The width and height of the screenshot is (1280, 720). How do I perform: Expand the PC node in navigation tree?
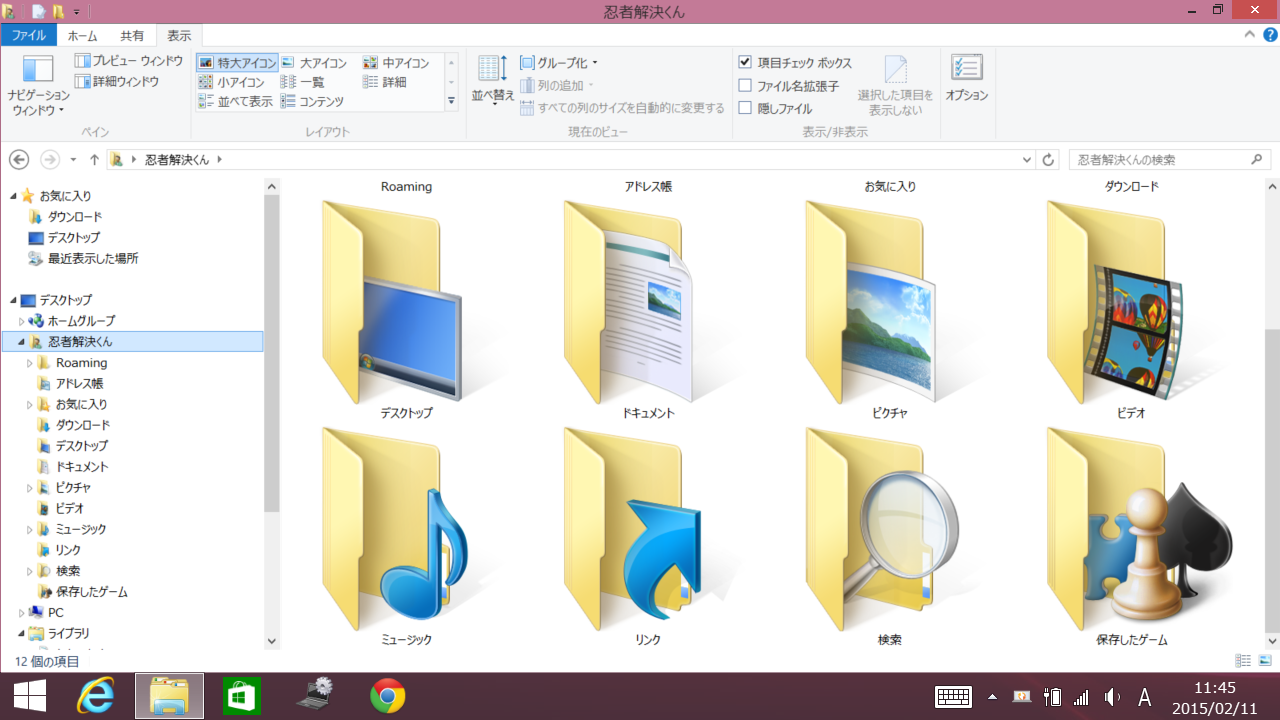pyautogui.click(x=21, y=613)
